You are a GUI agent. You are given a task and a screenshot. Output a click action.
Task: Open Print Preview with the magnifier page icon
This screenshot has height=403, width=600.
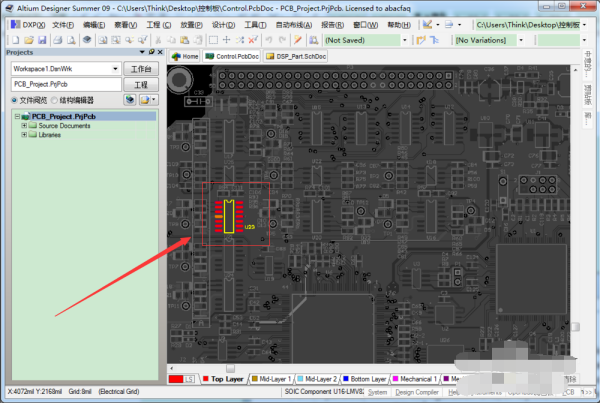pos(71,40)
